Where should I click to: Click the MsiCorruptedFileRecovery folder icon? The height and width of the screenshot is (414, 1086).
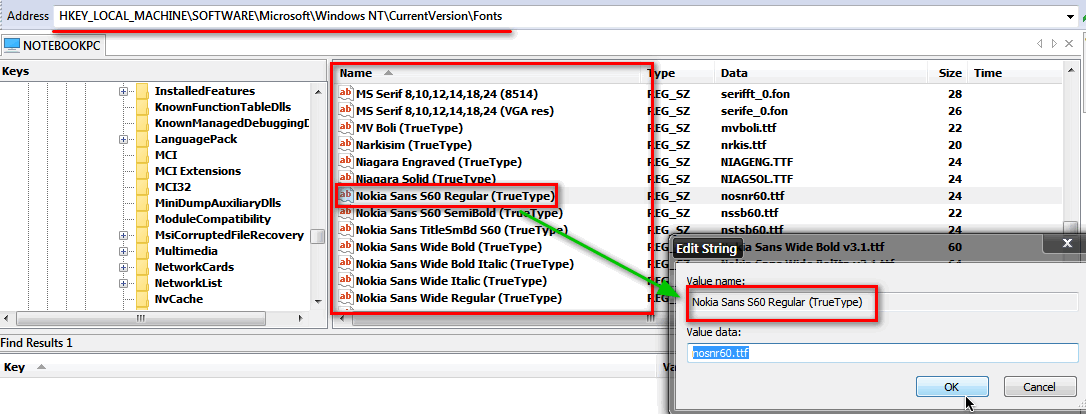coord(143,235)
